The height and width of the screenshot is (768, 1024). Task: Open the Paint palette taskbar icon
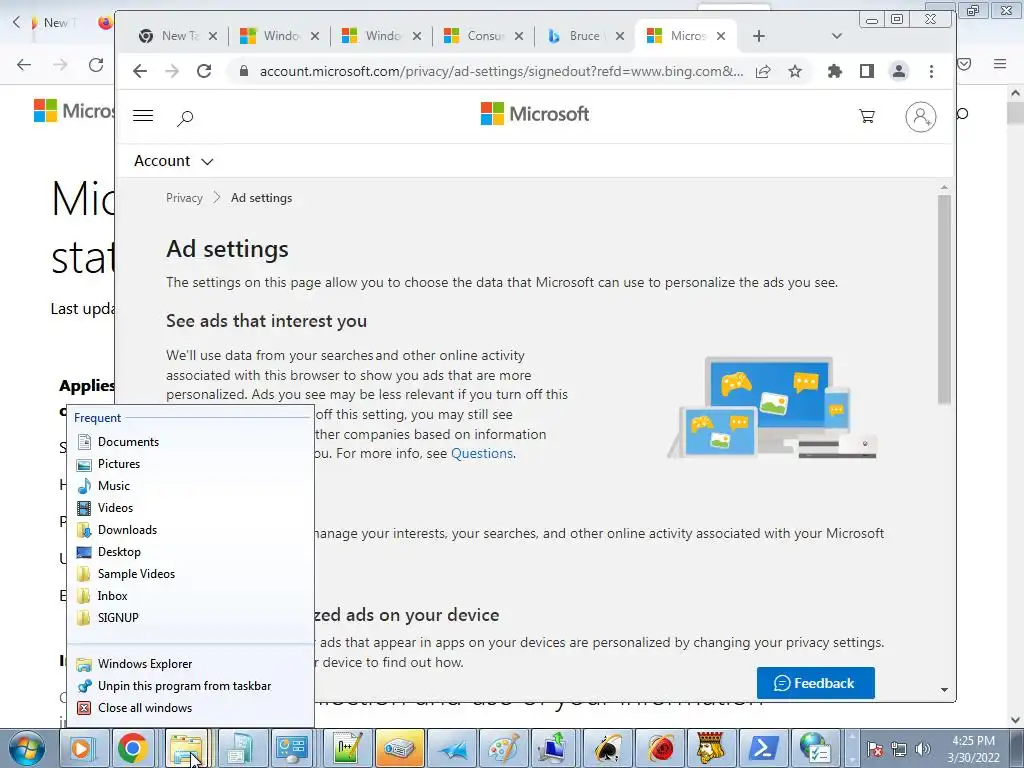click(x=504, y=748)
